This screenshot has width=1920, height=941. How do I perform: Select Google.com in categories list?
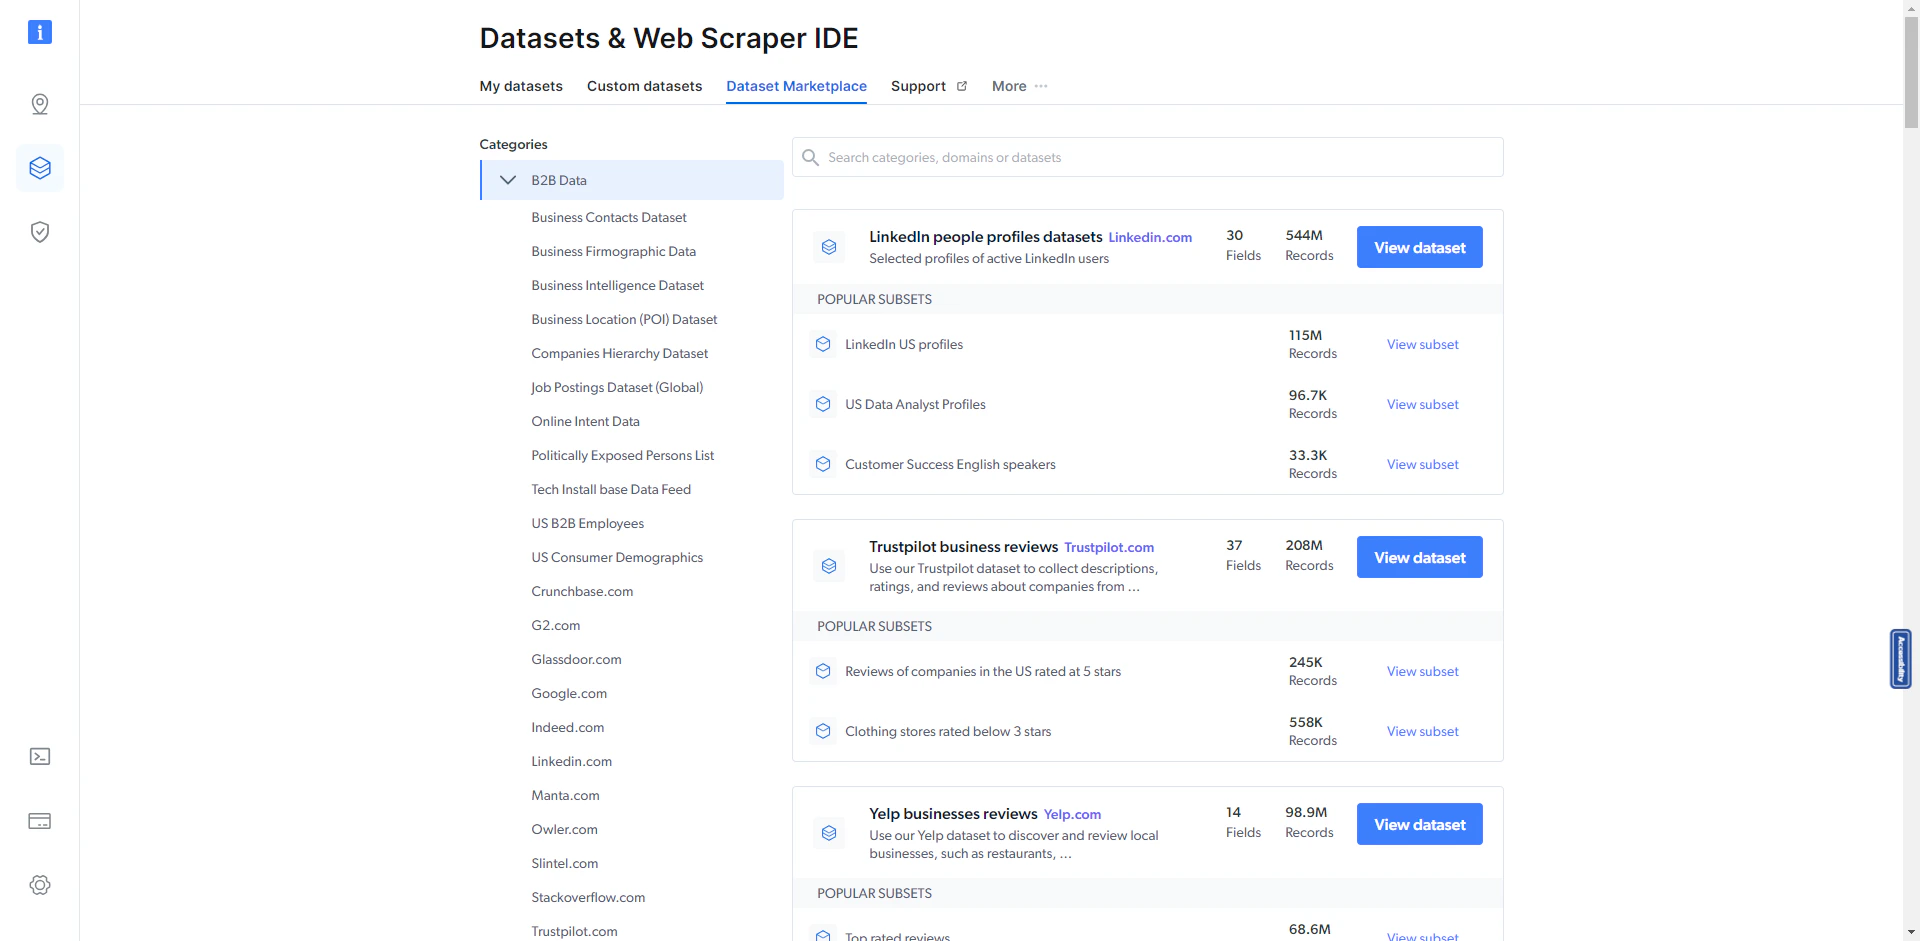(x=569, y=693)
